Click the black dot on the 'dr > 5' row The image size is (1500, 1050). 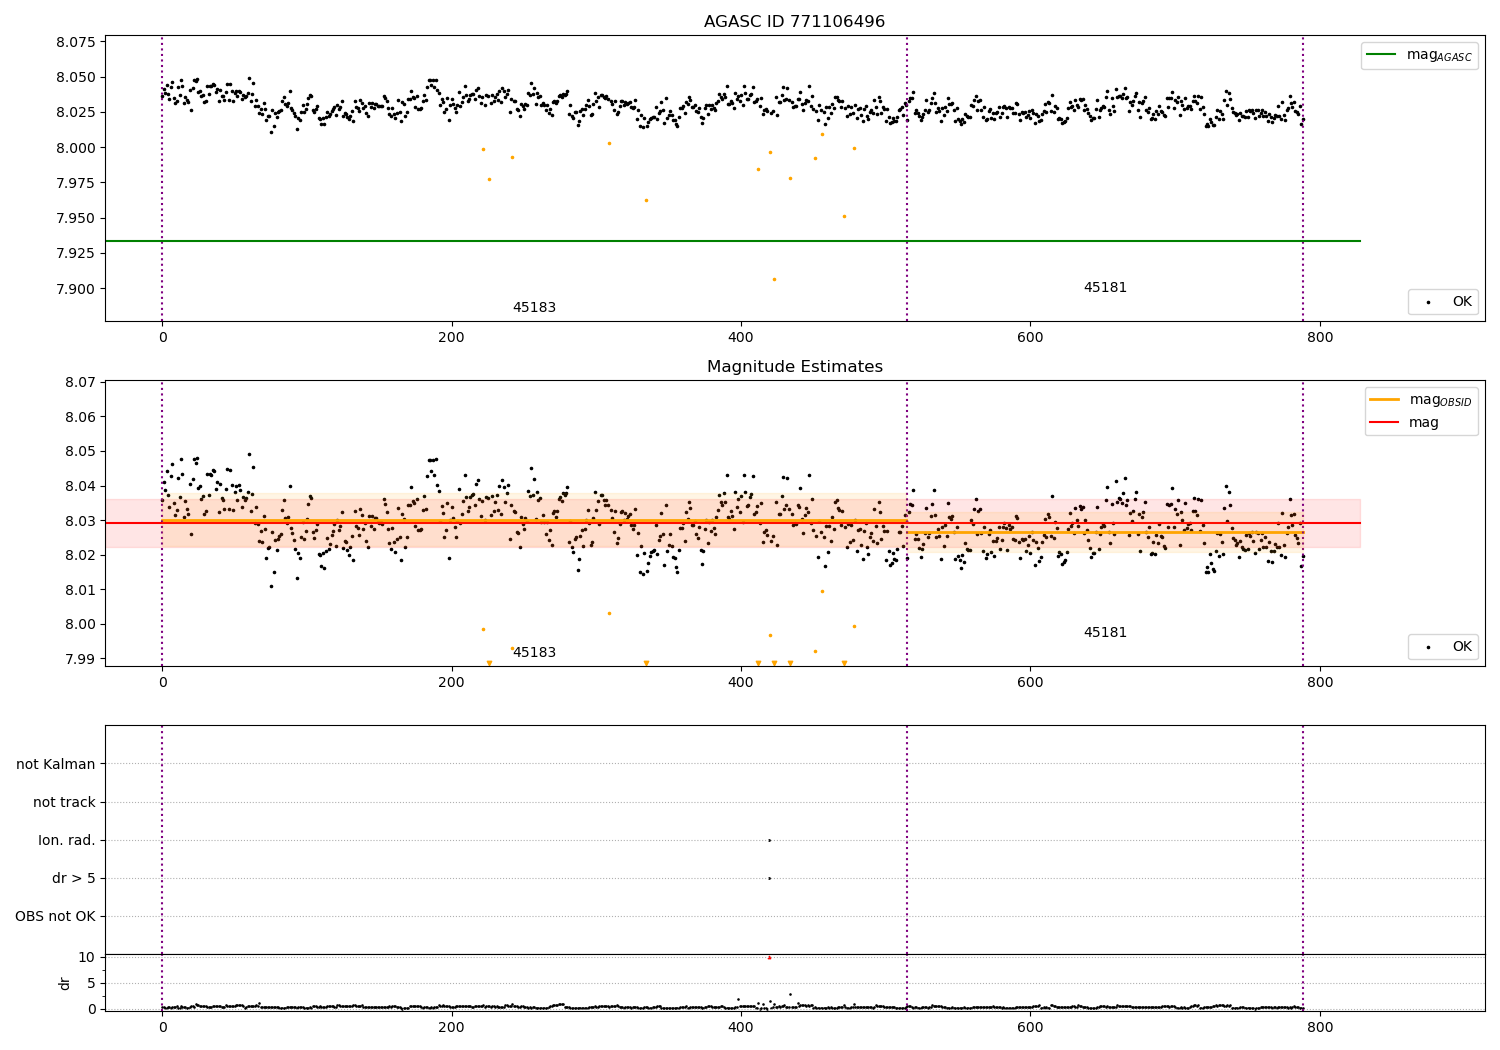pyautogui.click(x=769, y=878)
